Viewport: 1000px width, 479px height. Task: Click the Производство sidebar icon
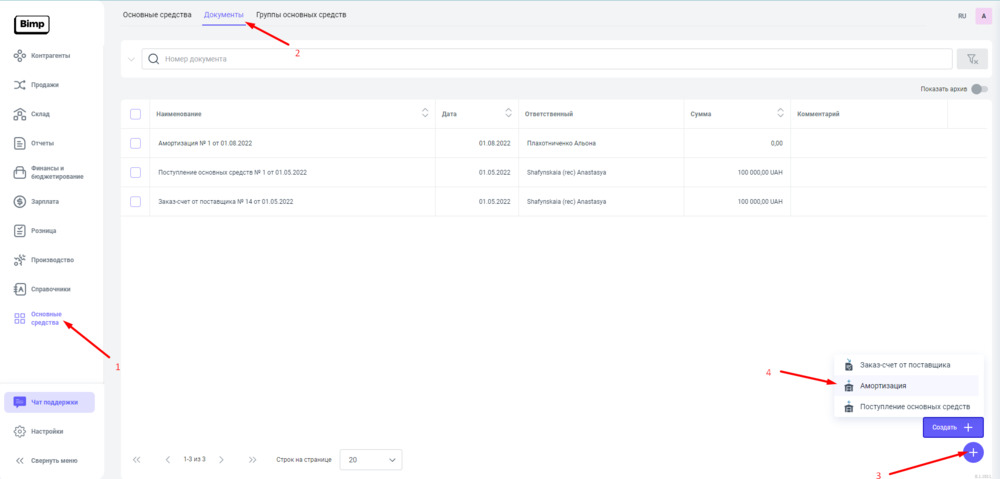click(19, 260)
